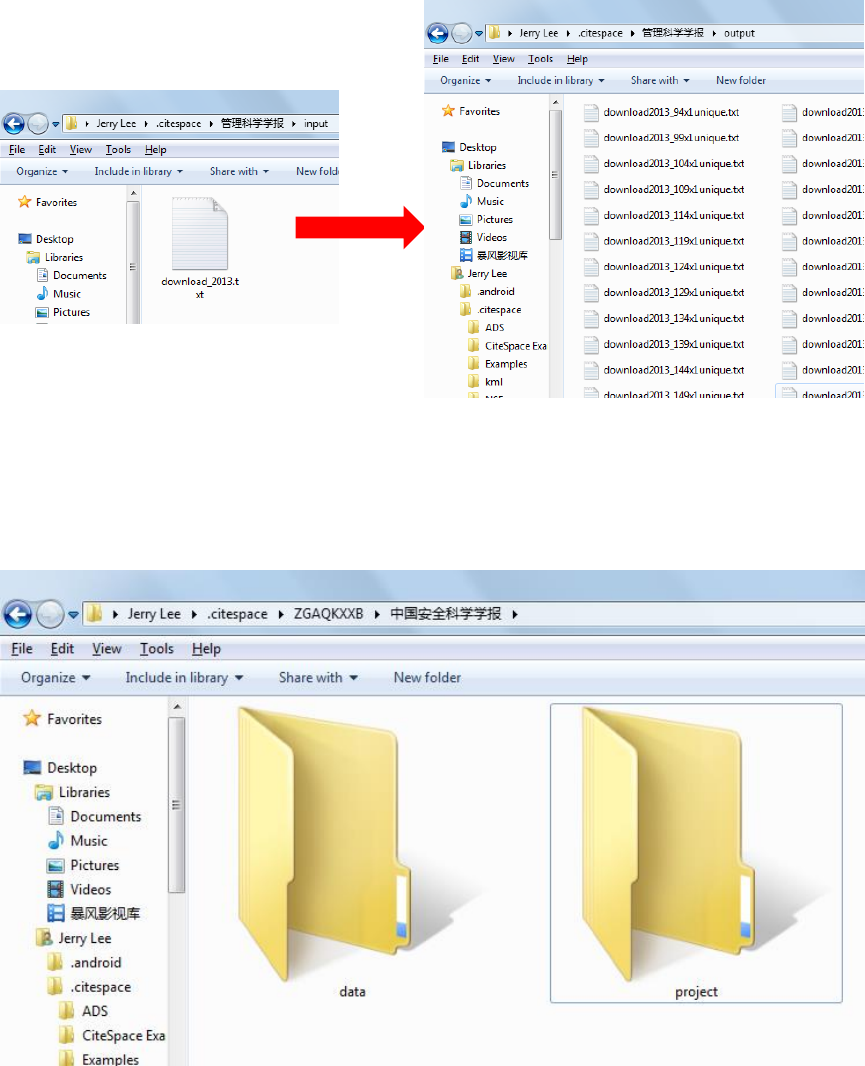Image resolution: width=865 pixels, height=1066 pixels.
Task: Open File menu in the bottom window
Action: pyautogui.click(x=22, y=649)
